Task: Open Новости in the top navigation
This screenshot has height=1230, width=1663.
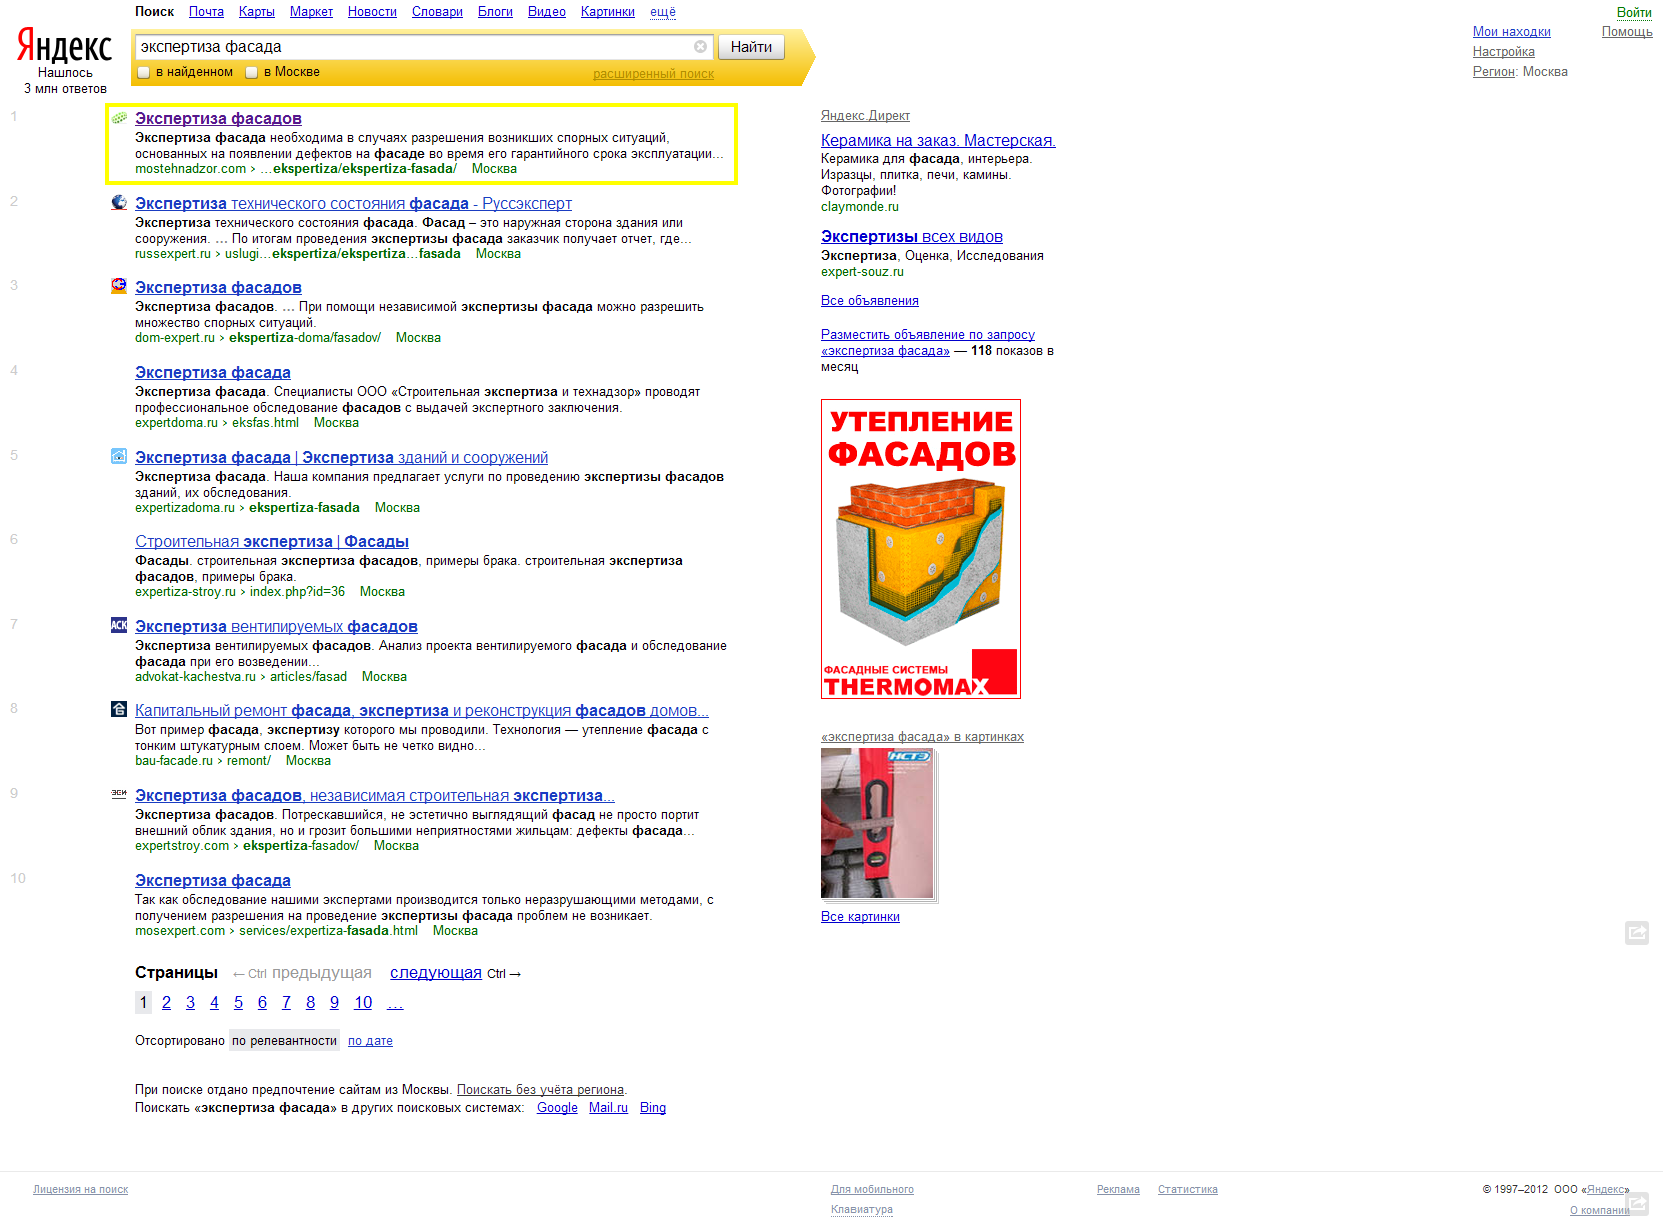Action: pyautogui.click(x=372, y=12)
